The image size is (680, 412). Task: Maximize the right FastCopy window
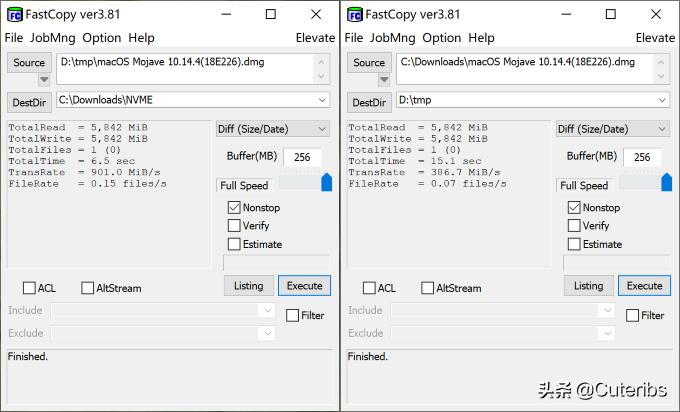(x=611, y=14)
